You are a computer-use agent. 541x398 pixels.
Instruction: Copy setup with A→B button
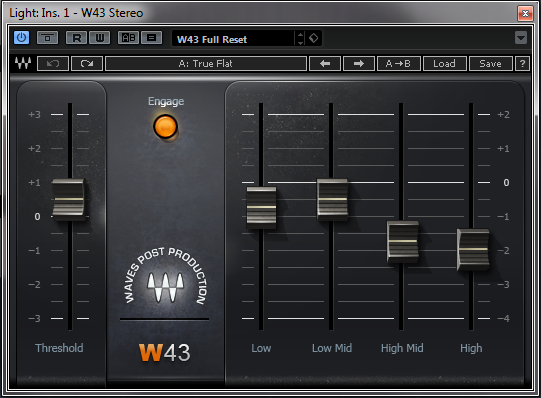pyautogui.click(x=399, y=63)
